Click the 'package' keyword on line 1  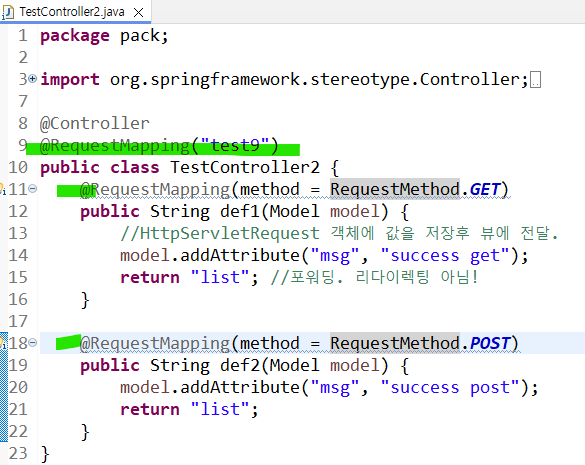tap(75, 36)
